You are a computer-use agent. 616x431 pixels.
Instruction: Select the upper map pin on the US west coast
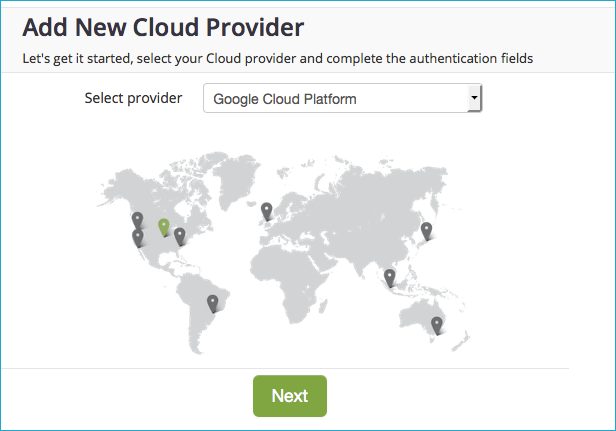click(x=137, y=220)
